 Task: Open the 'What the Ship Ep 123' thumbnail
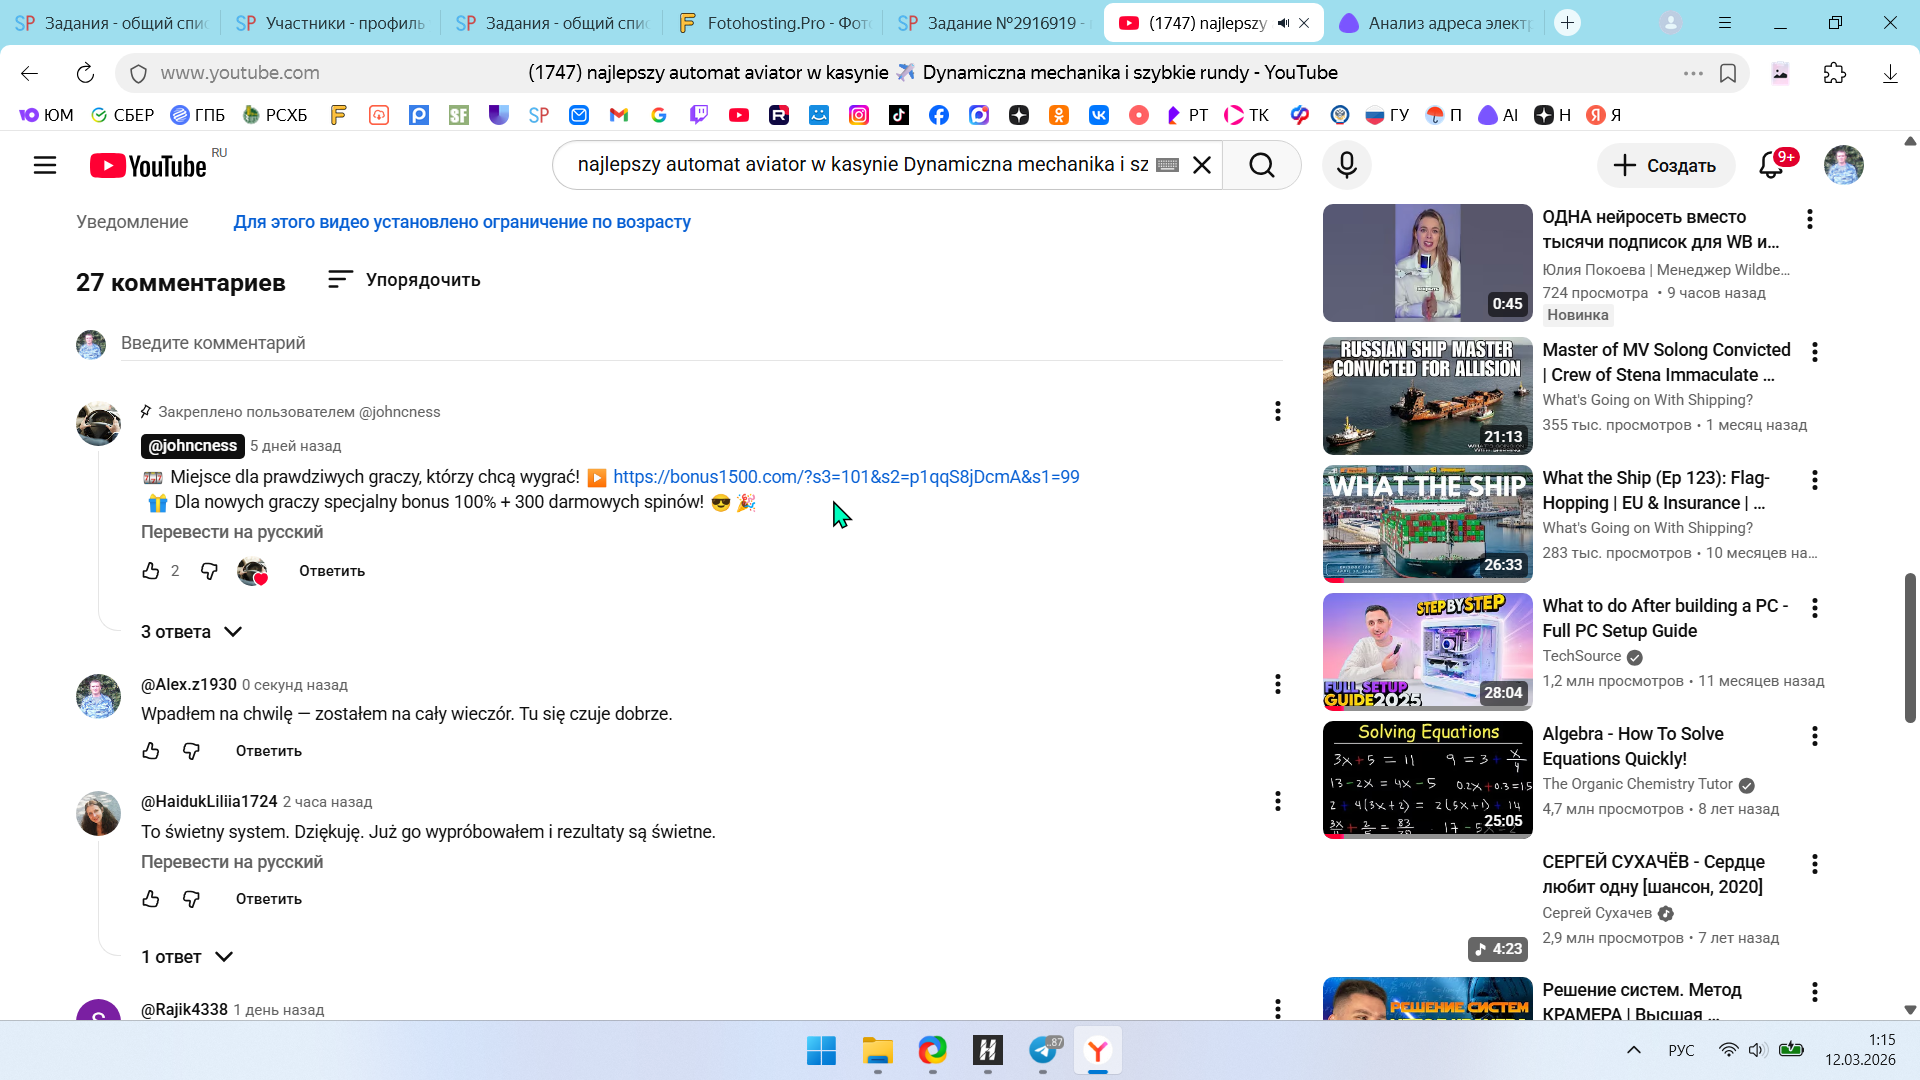click(1427, 523)
